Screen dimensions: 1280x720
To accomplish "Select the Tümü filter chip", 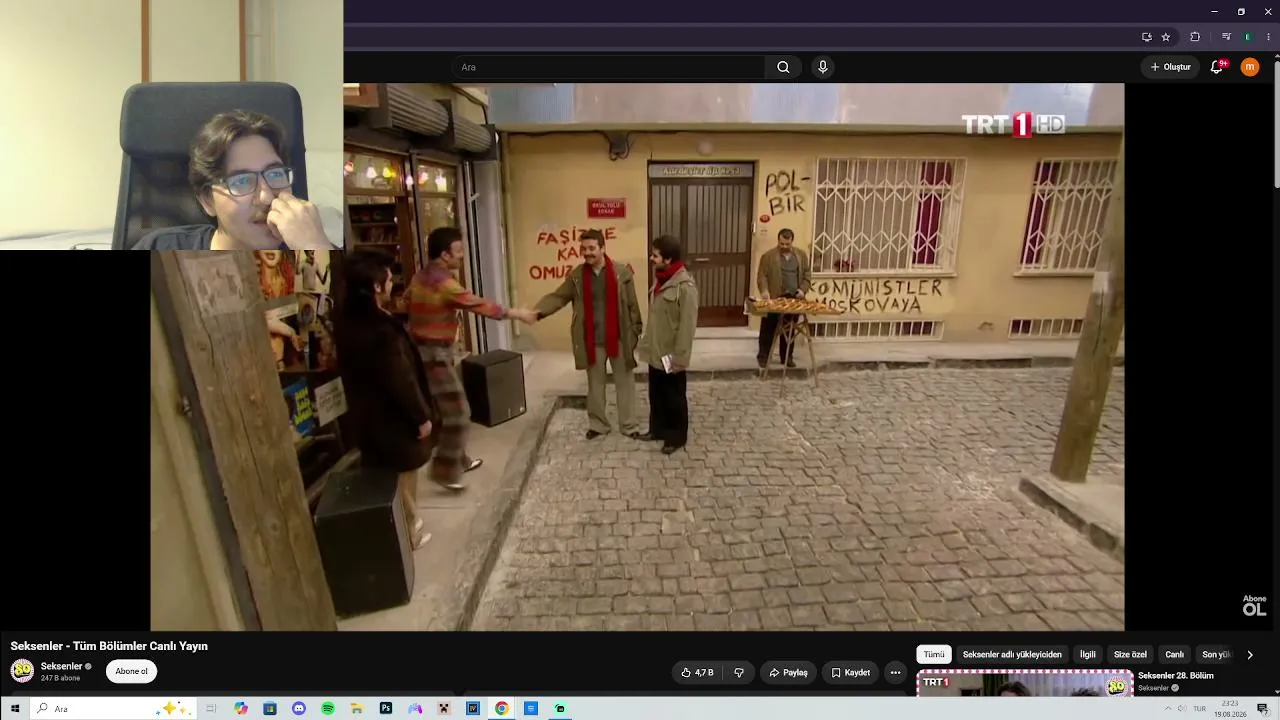I will click(x=934, y=655).
